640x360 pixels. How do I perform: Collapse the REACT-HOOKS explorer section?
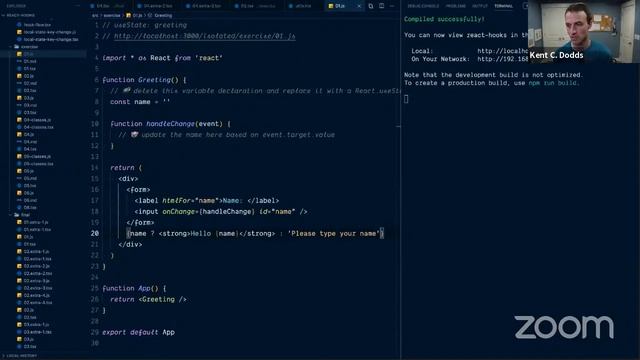(x=20, y=15)
